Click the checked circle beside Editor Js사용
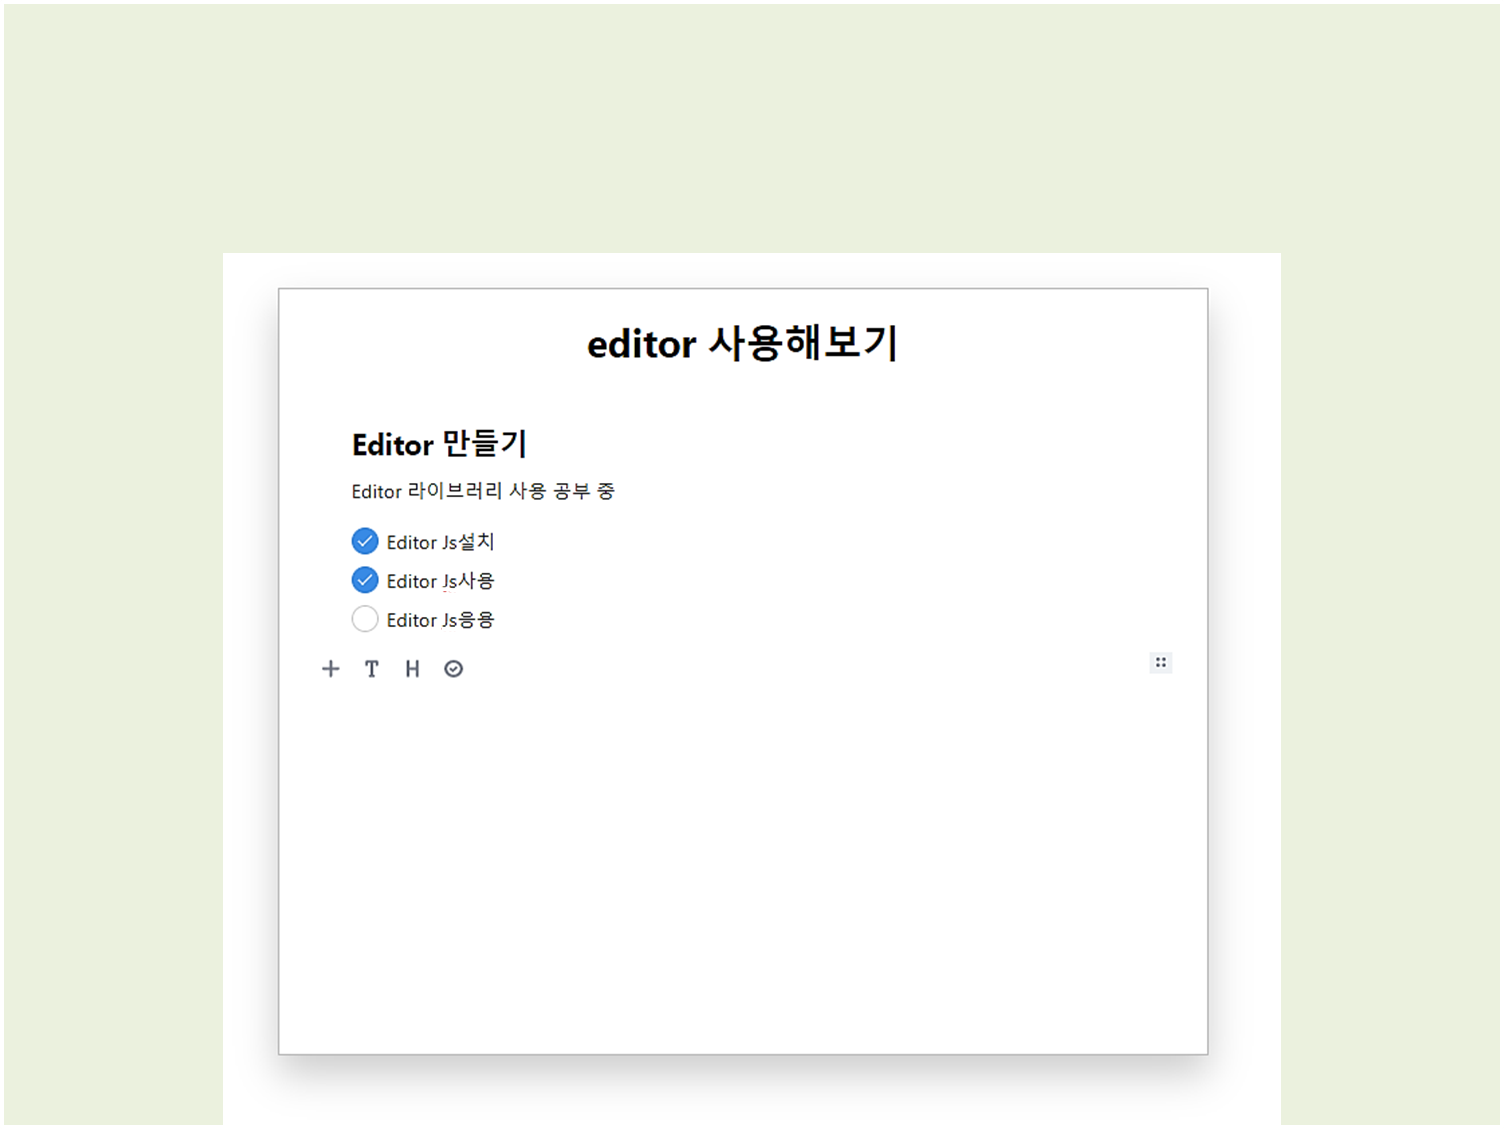 click(365, 579)
